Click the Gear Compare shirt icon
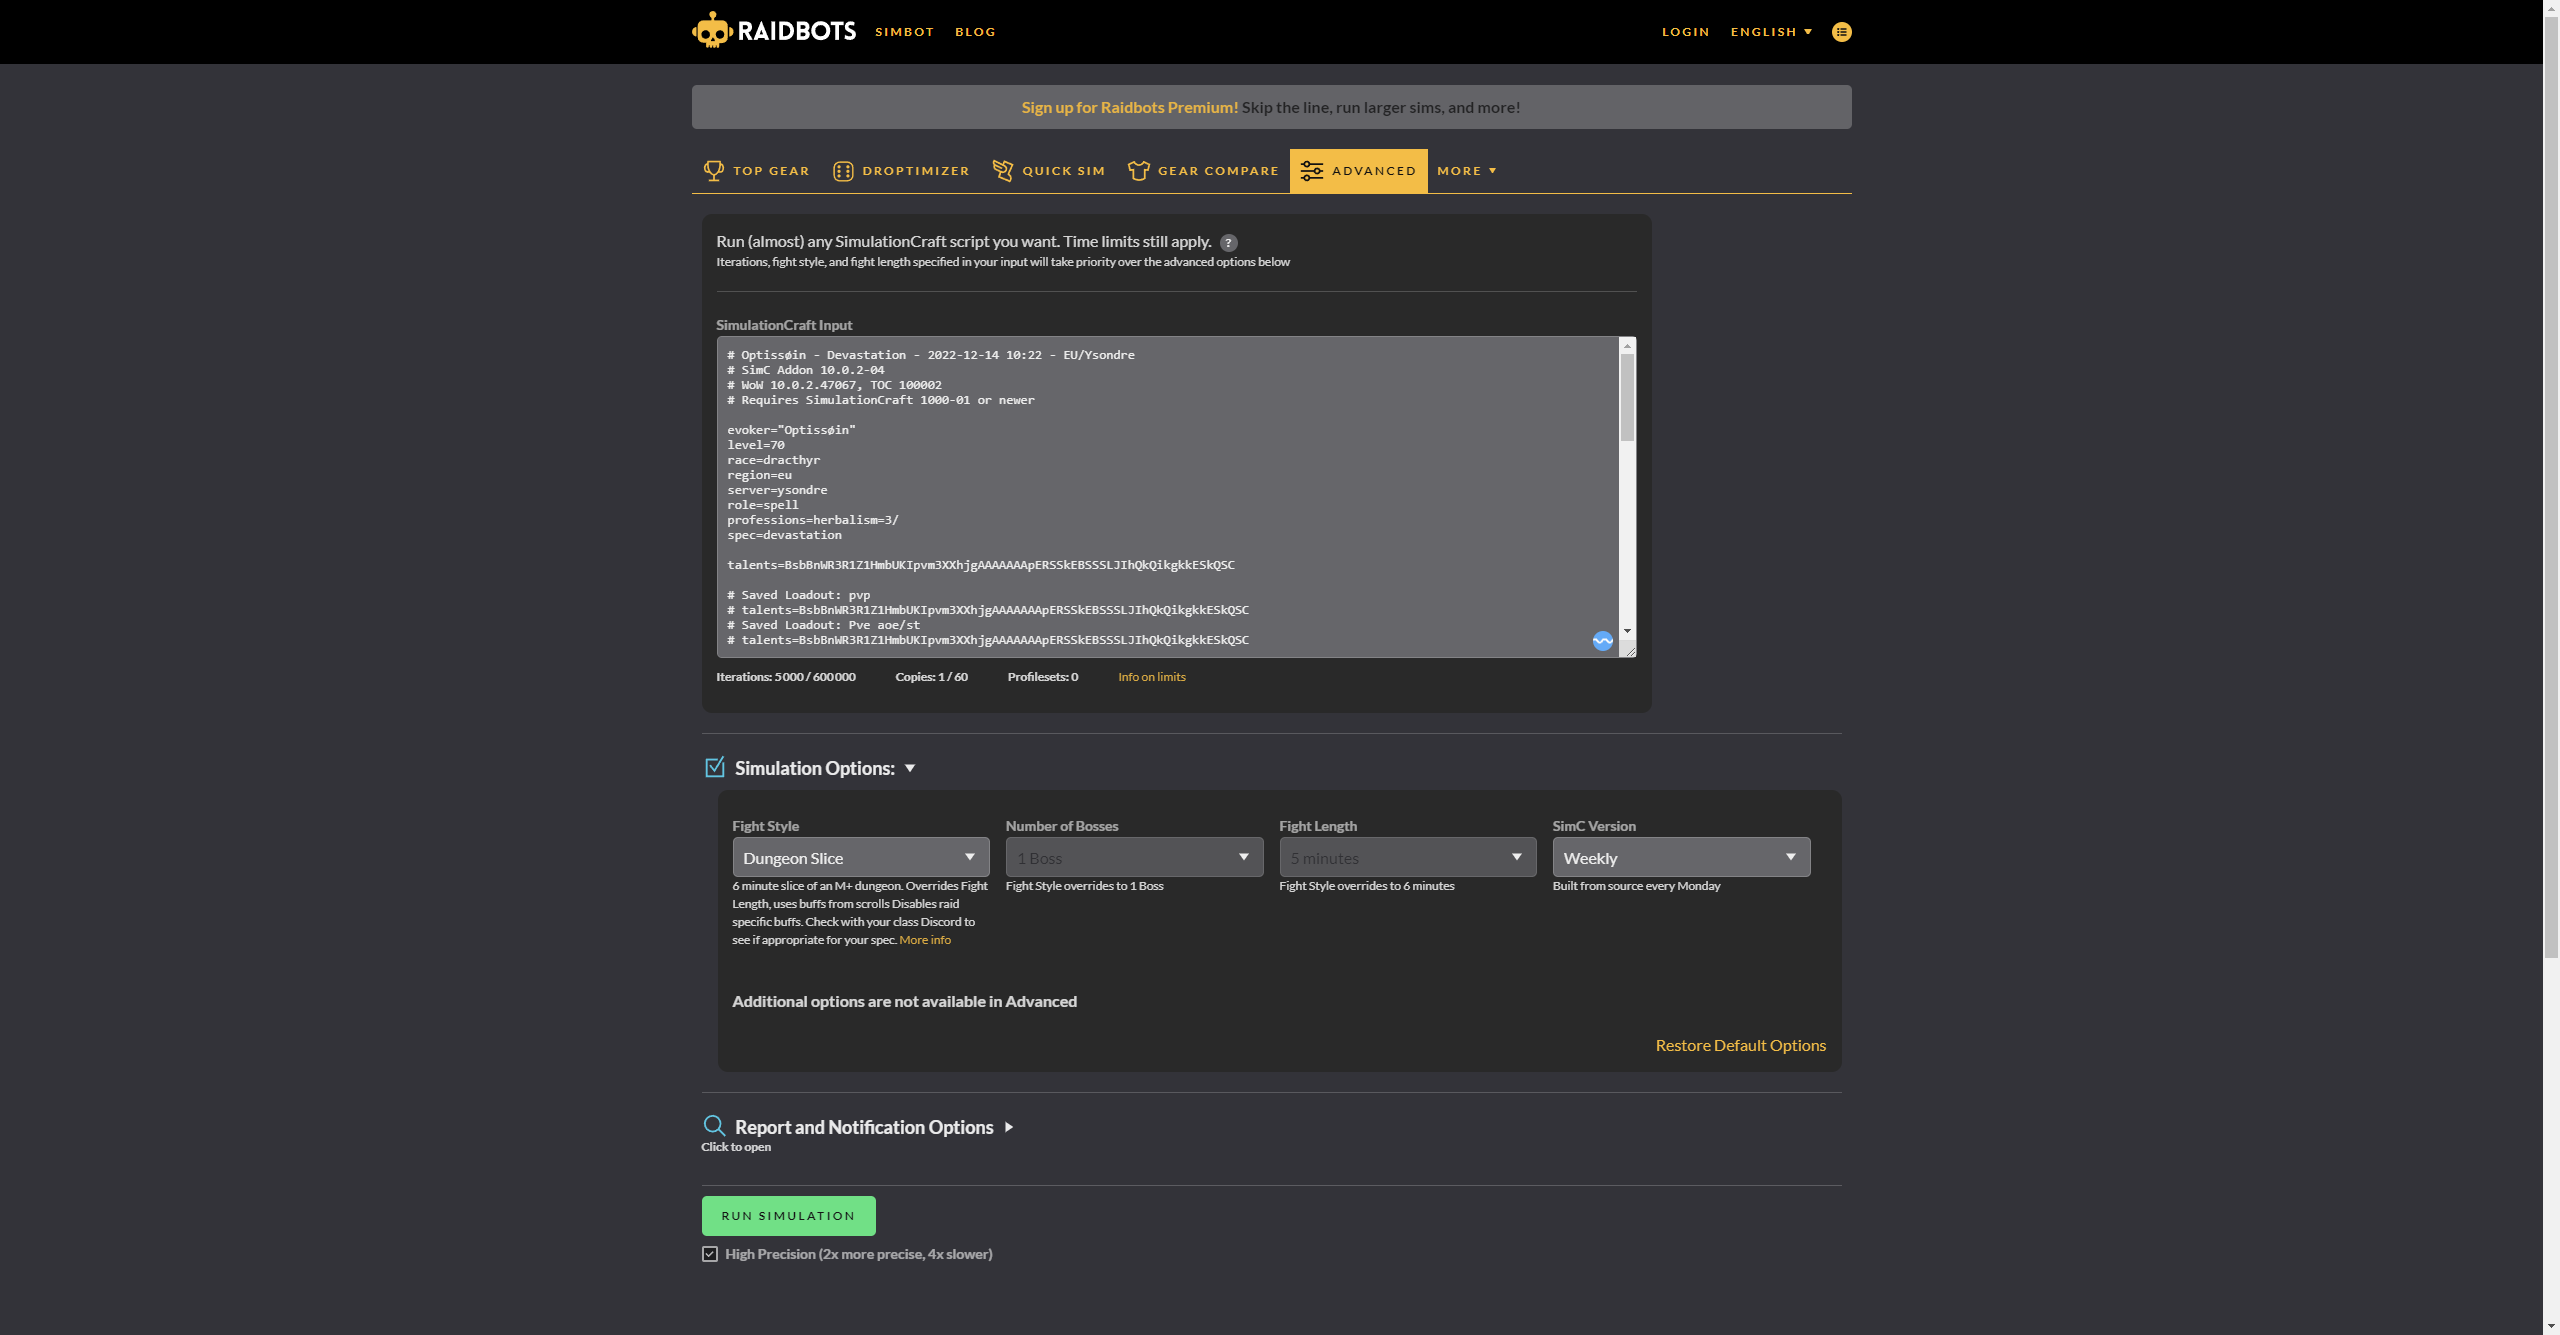Viewport: 2560px width, 1335px height. pos(1138,171)
